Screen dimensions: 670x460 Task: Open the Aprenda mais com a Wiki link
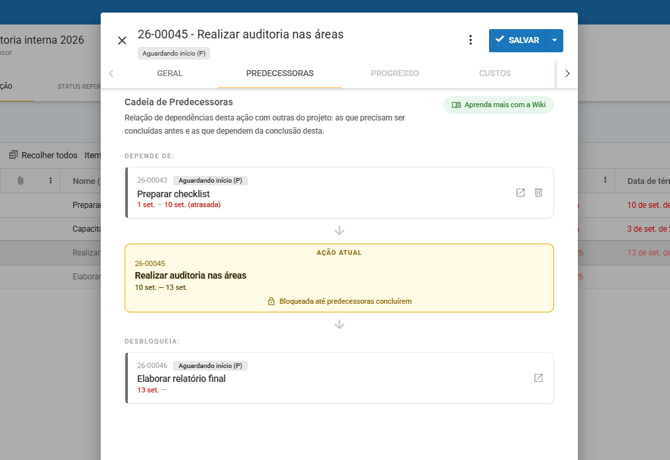pyautogui.click(x=499, y=105)
